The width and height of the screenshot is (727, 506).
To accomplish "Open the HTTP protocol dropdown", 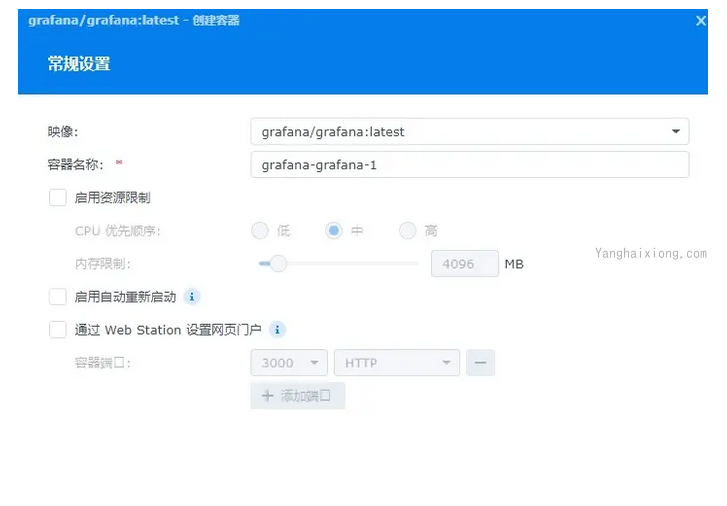I will coord(397,363).
